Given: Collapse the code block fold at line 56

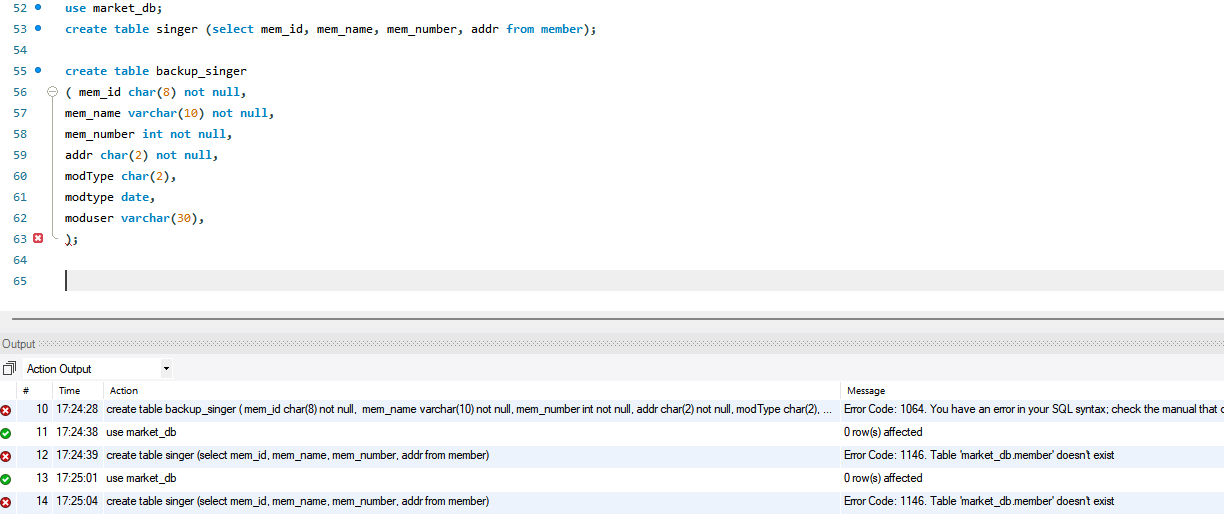Looking at the screenshot, I should [53, 92].
